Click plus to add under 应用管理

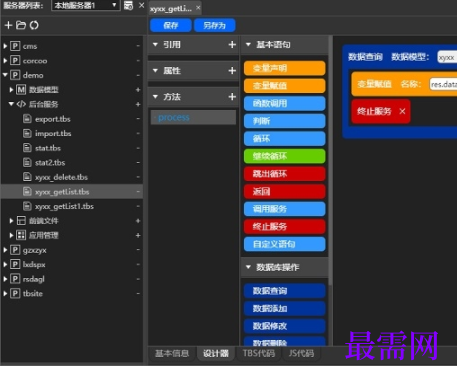pos(138,235)
